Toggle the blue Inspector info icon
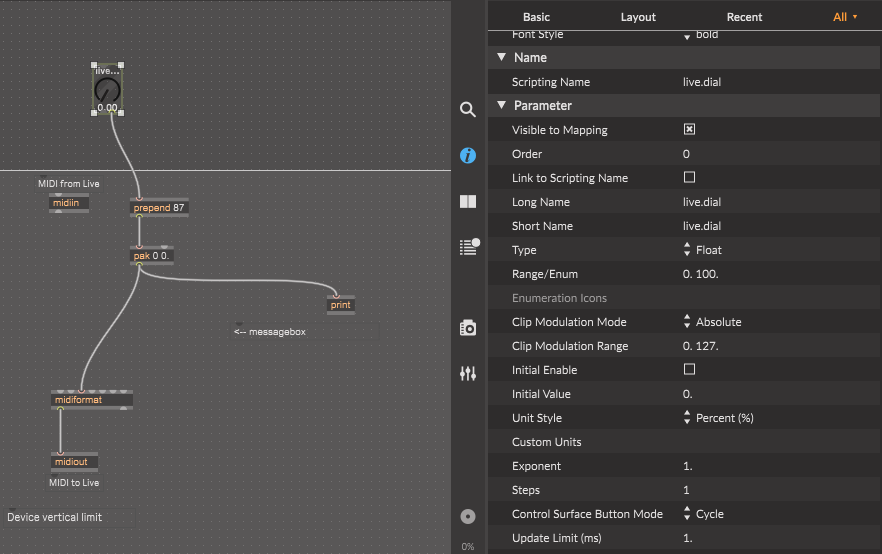This screenshot has height=554, width=882. point(467,156)
